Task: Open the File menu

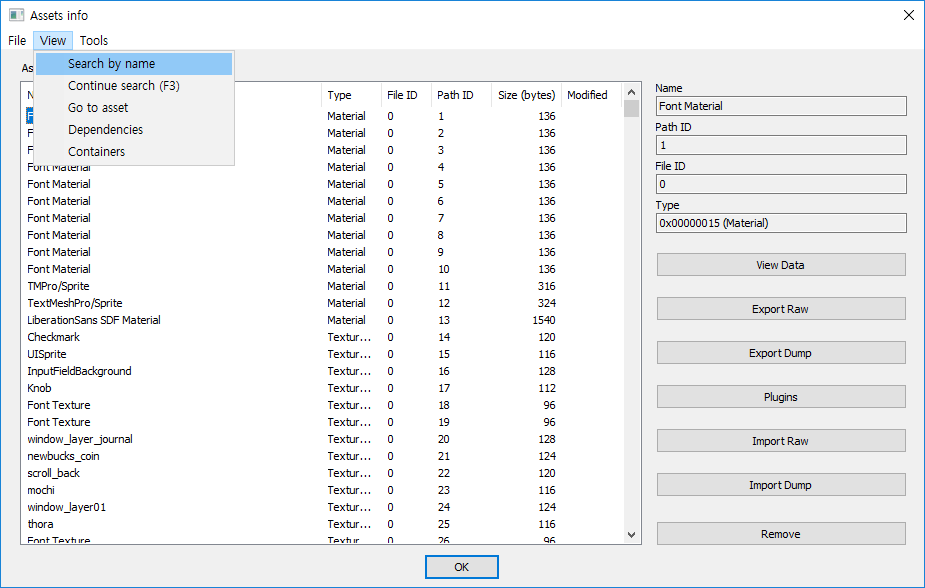Action: click(x=16, y=40)
